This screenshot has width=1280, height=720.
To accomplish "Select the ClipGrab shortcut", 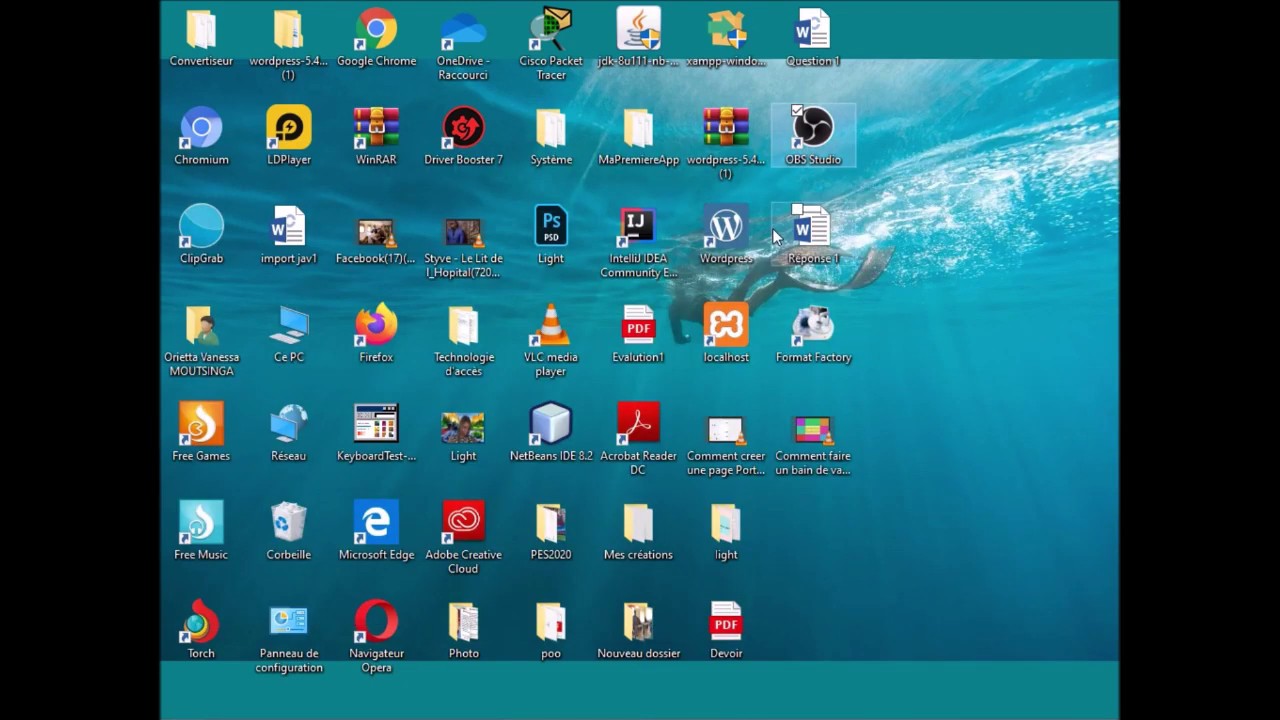I will [x=201, y=227].
